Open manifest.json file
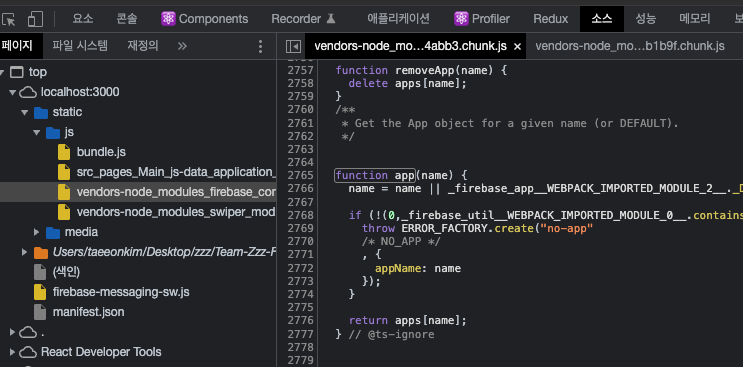Viewport: 743px width, 367px height. [88, 312]
